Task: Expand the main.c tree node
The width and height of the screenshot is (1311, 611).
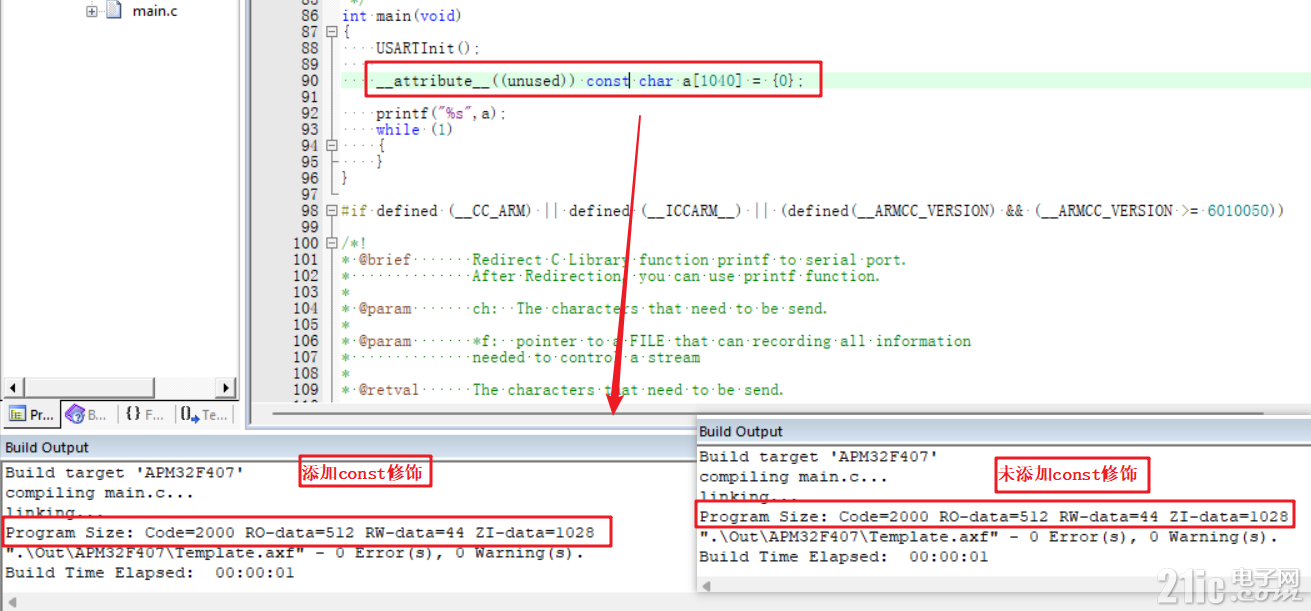Action: pyautogui.click(x=92, y=12)
